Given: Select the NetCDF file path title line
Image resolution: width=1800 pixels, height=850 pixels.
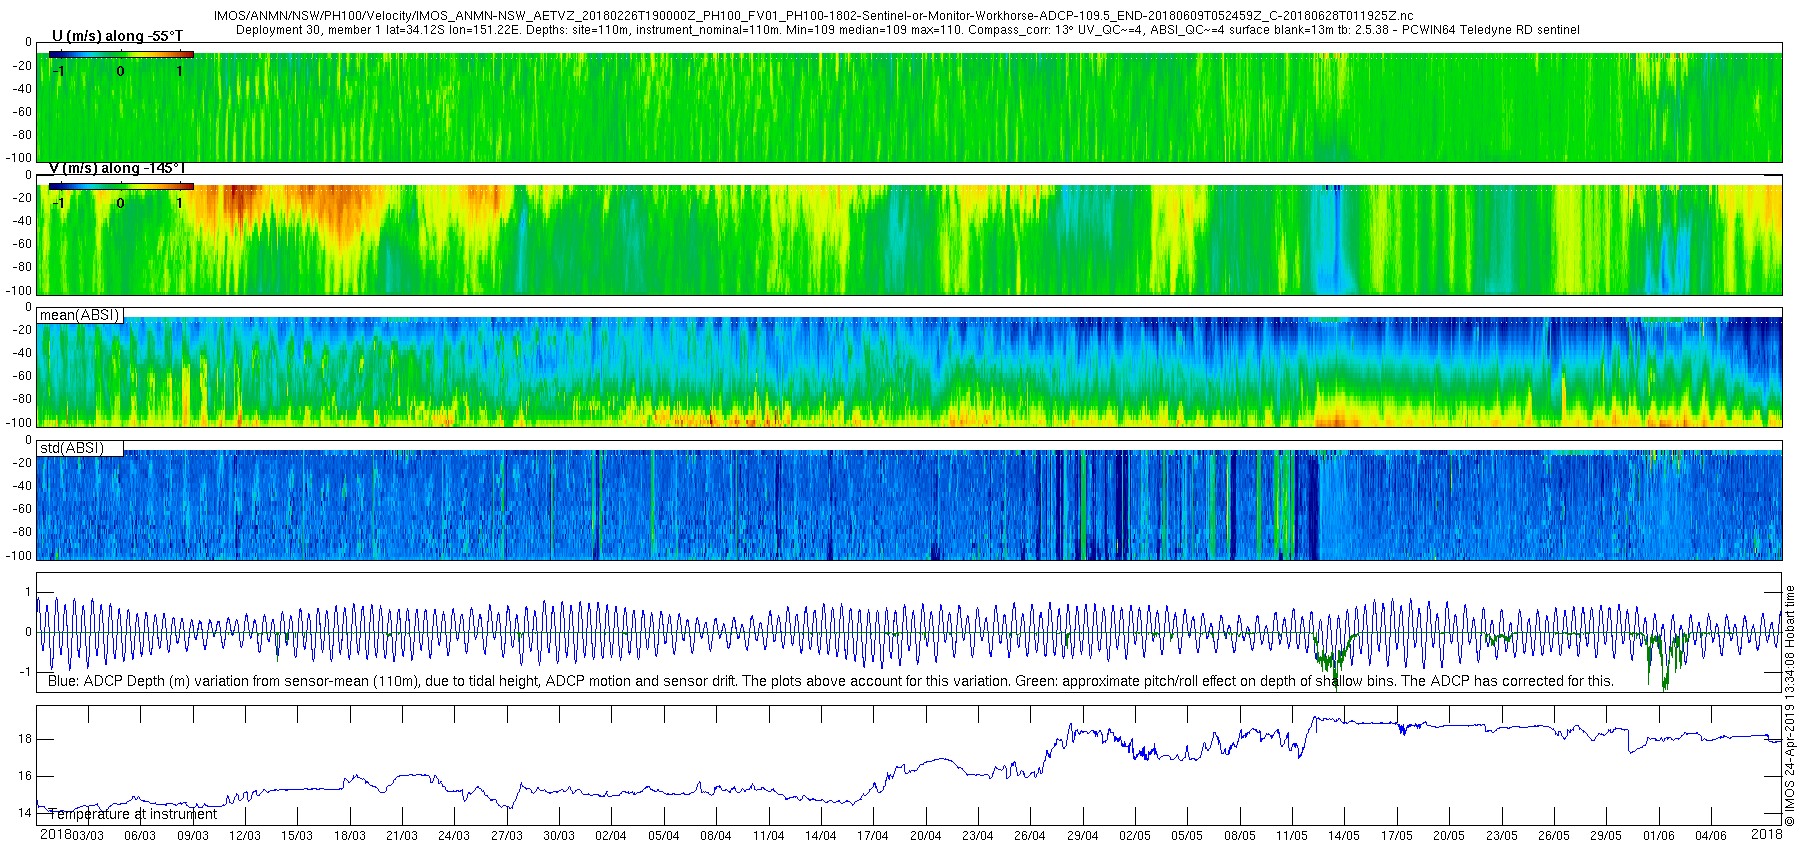Looking at the screenshot, I should 814,16.
